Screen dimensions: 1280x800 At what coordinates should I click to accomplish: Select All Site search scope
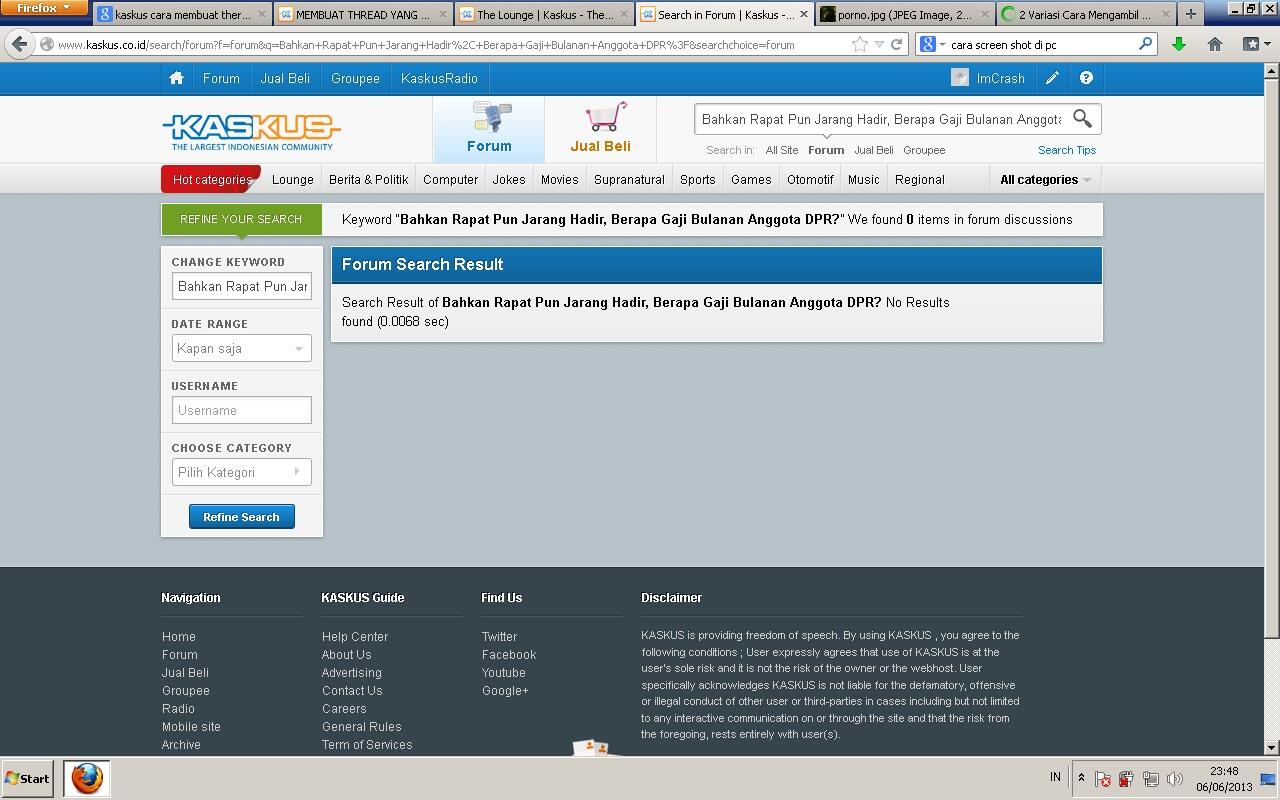[x=782, y=150]
